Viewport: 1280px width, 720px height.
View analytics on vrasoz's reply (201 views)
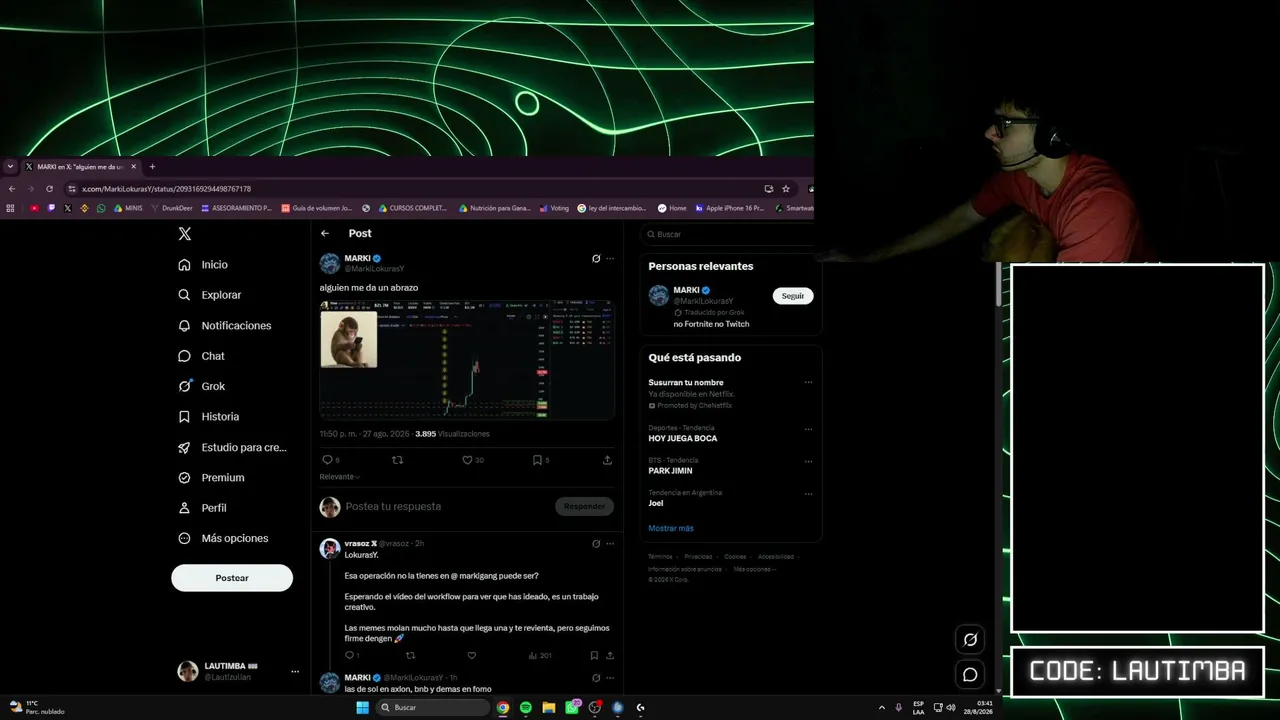(540, 656)
